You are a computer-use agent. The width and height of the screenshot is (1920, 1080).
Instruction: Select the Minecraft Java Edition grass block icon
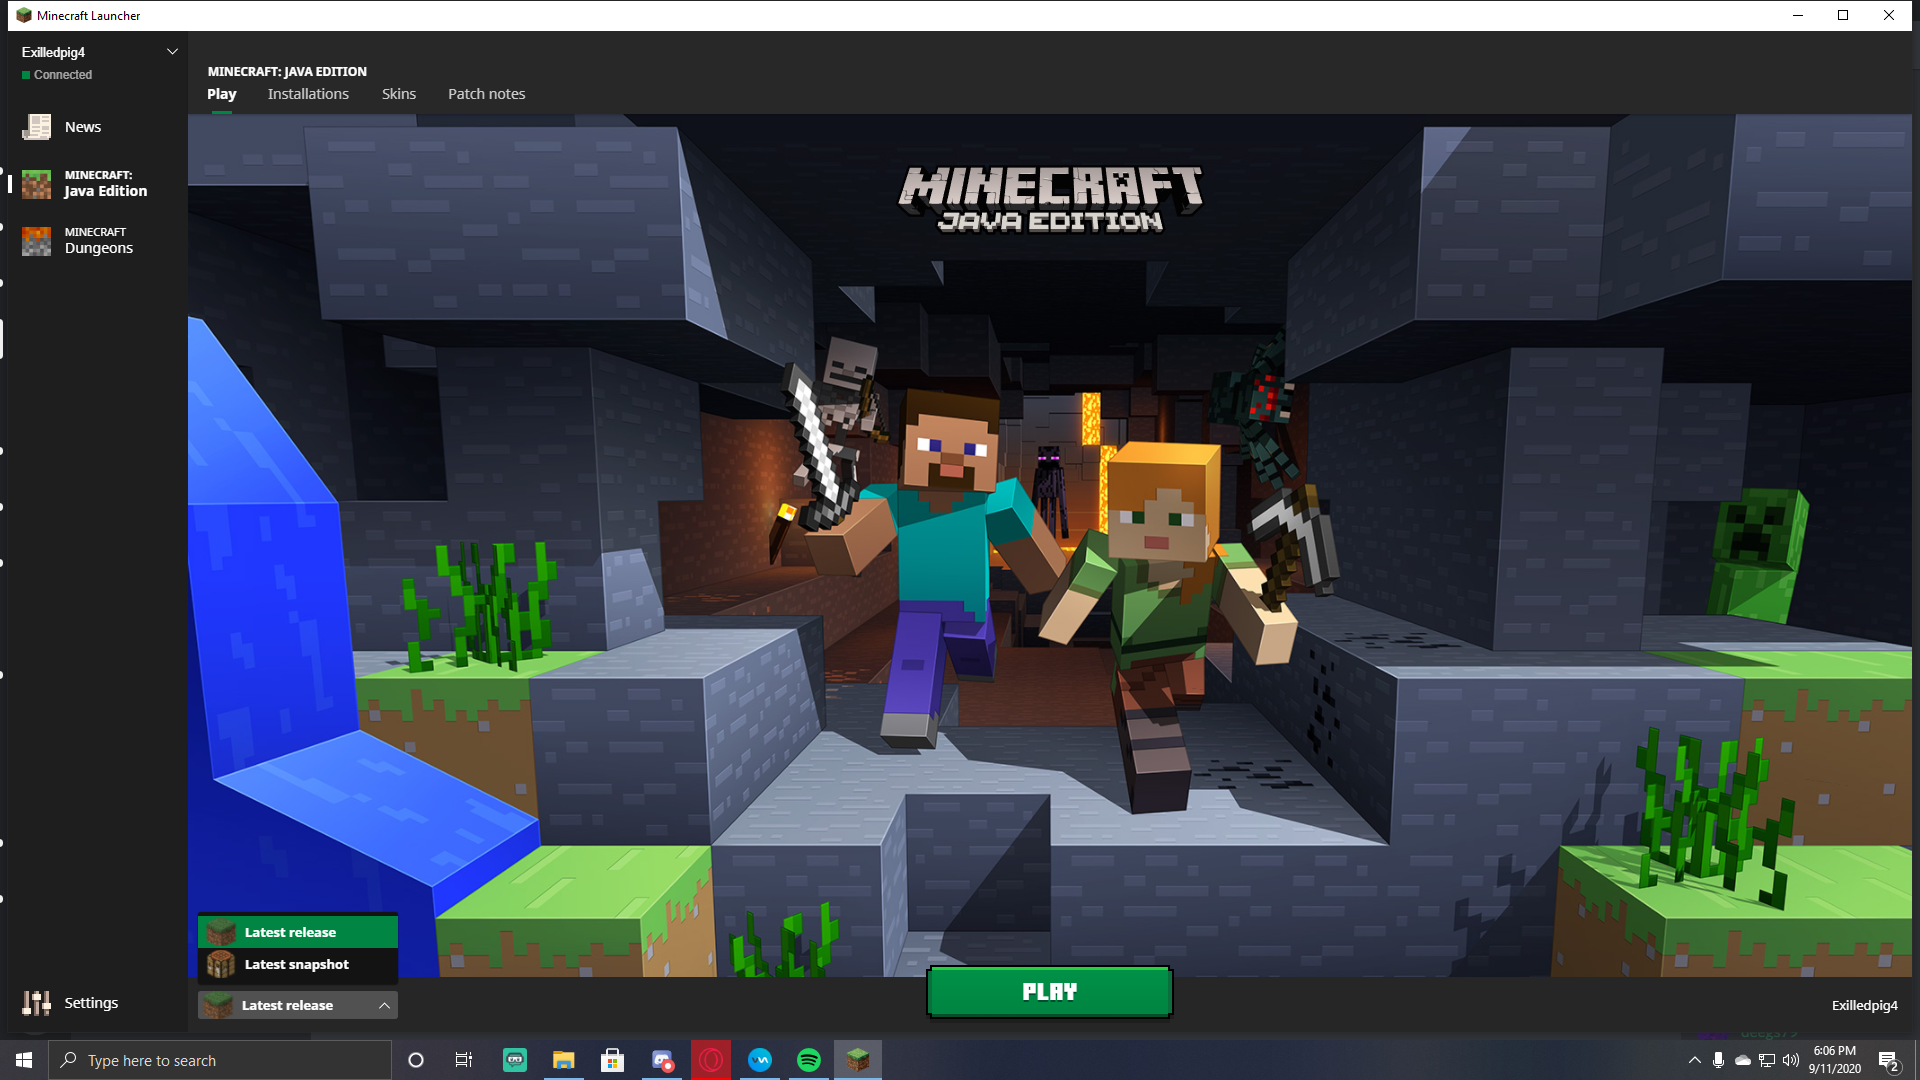click(x=37, y=184)
